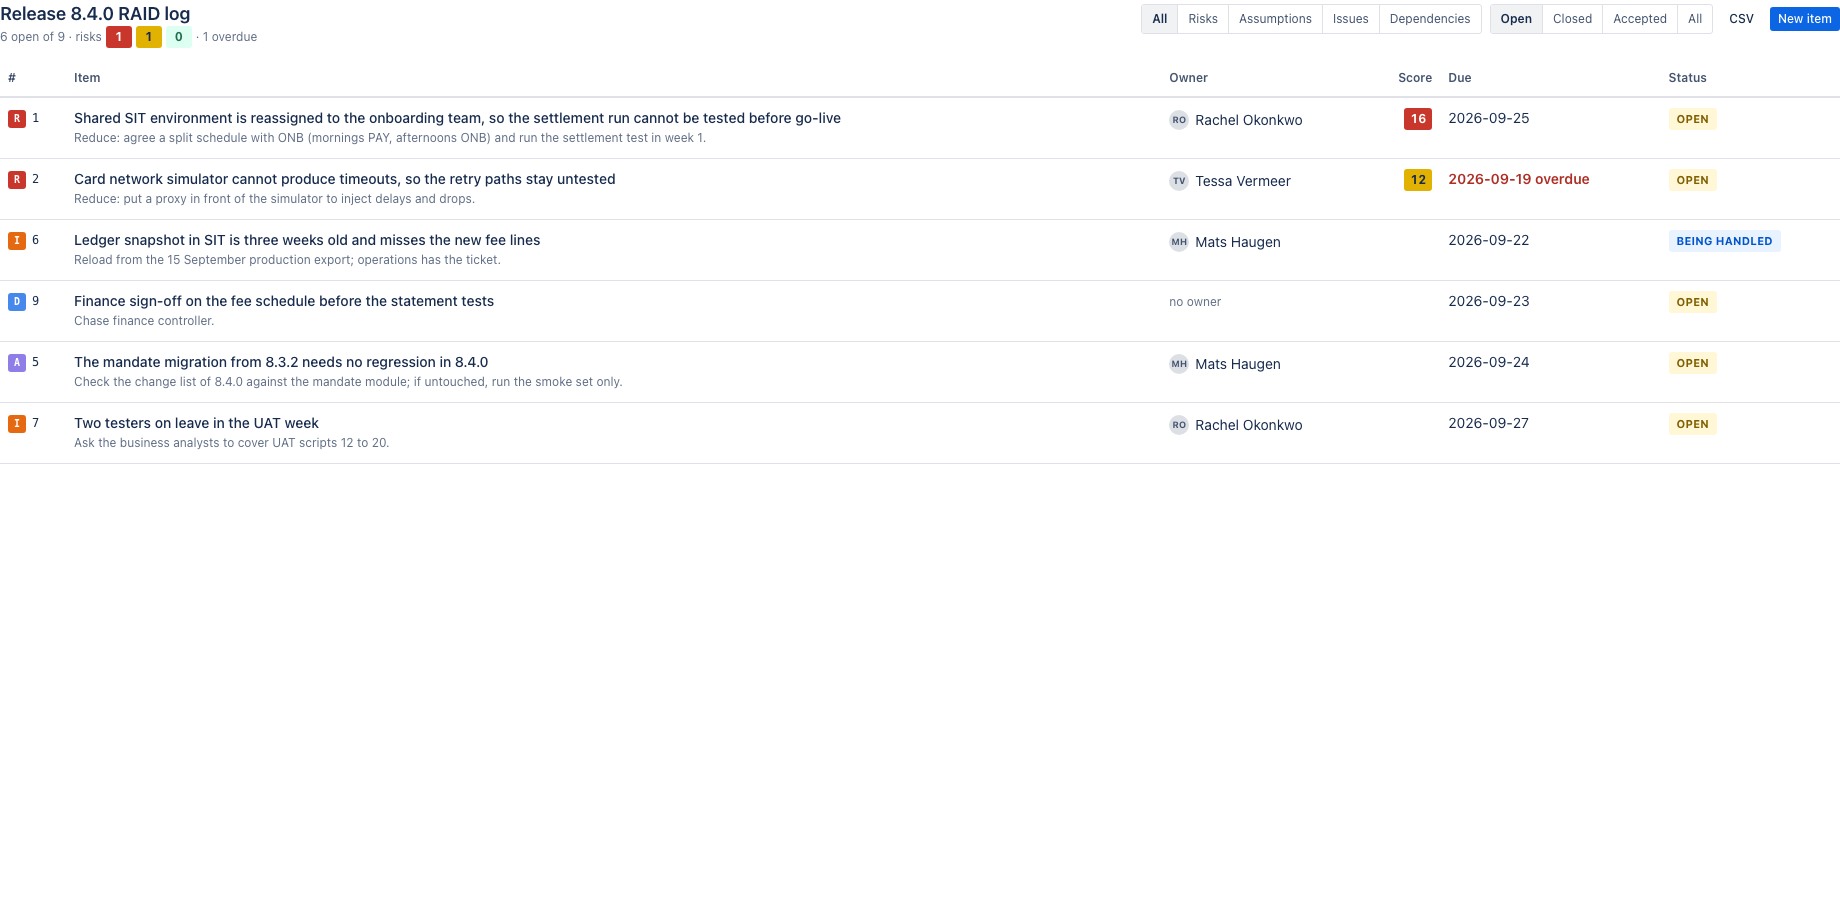This screenshot has height=900, width=1840.
Task: Click Rachel Okonkwo's avatar on the Shared SIT row
Action: click(1179, 120)
